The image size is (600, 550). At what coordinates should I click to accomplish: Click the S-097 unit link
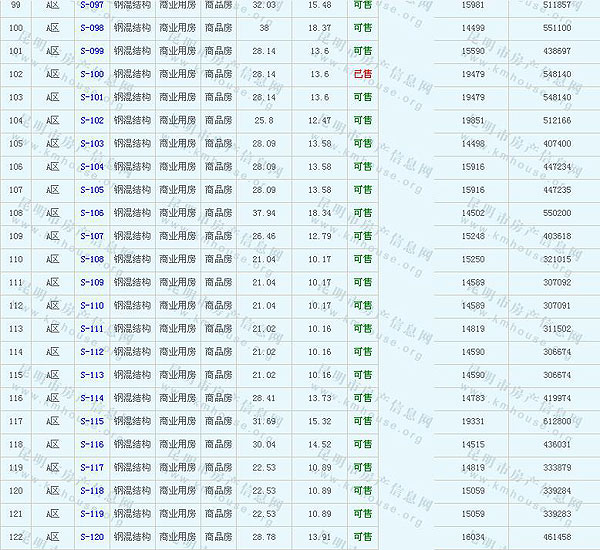(x=92, y=5)
